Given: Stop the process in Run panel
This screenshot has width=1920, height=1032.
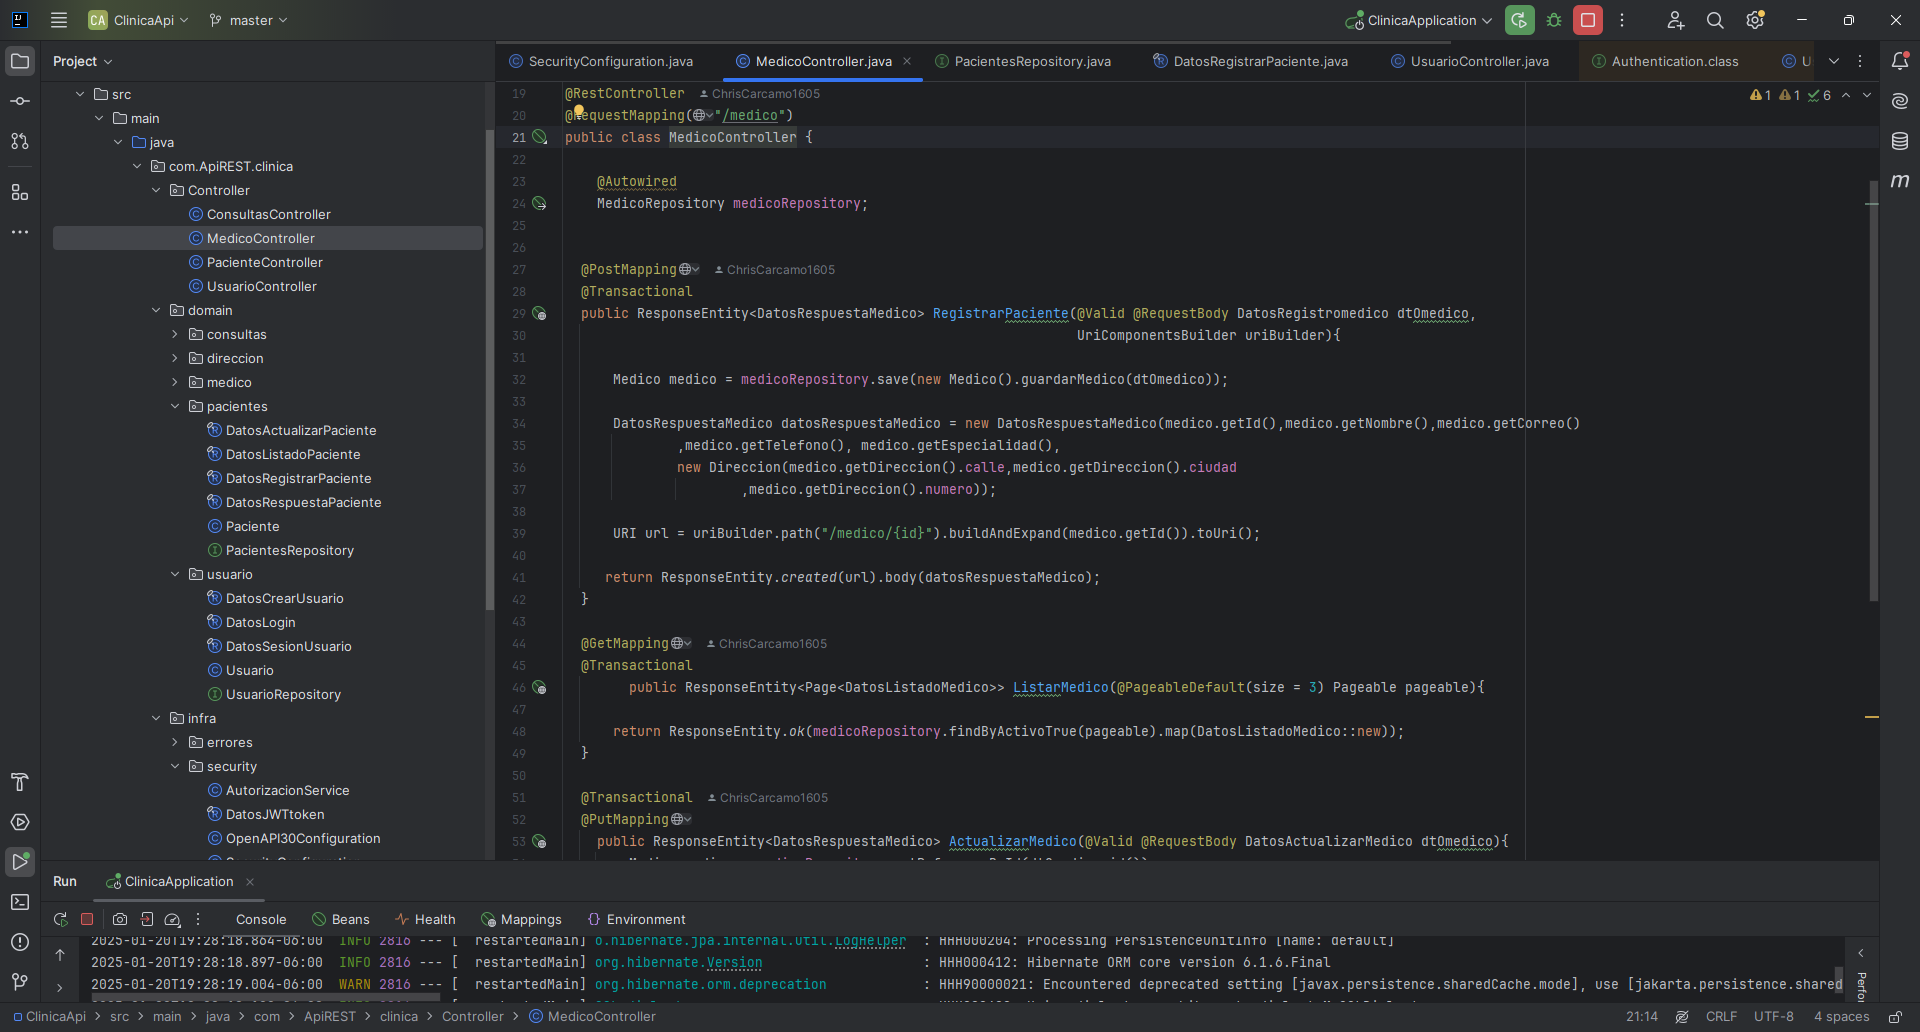Looking at the screenshot, I should pyautogui.click(x=87, y=919).
